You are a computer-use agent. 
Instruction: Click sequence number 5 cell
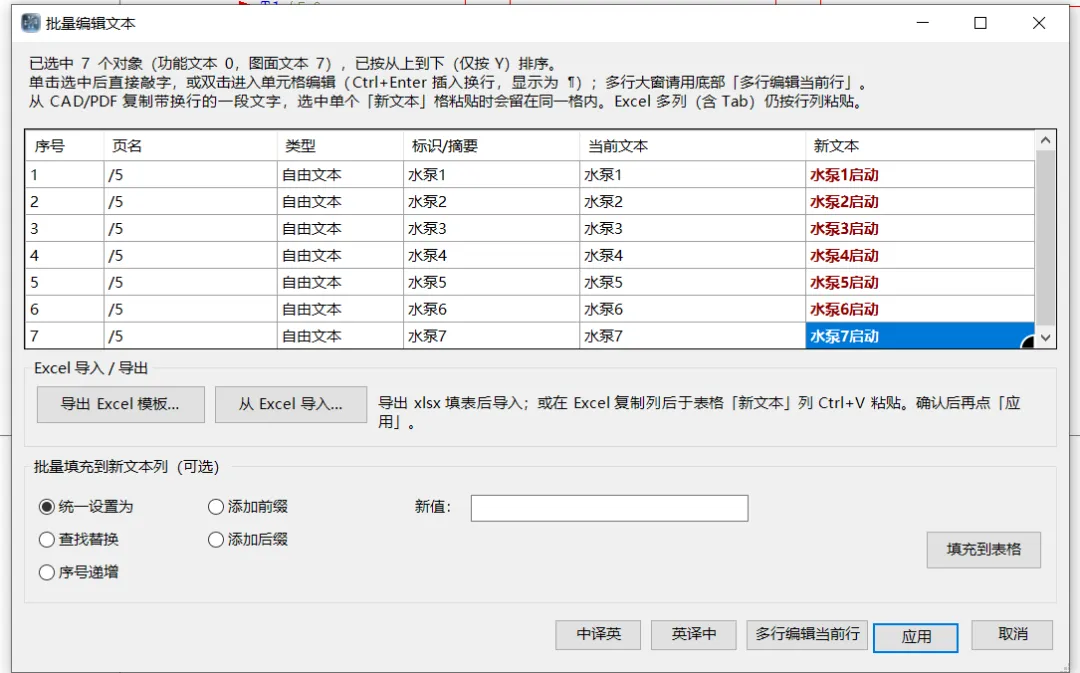point(65,282)
